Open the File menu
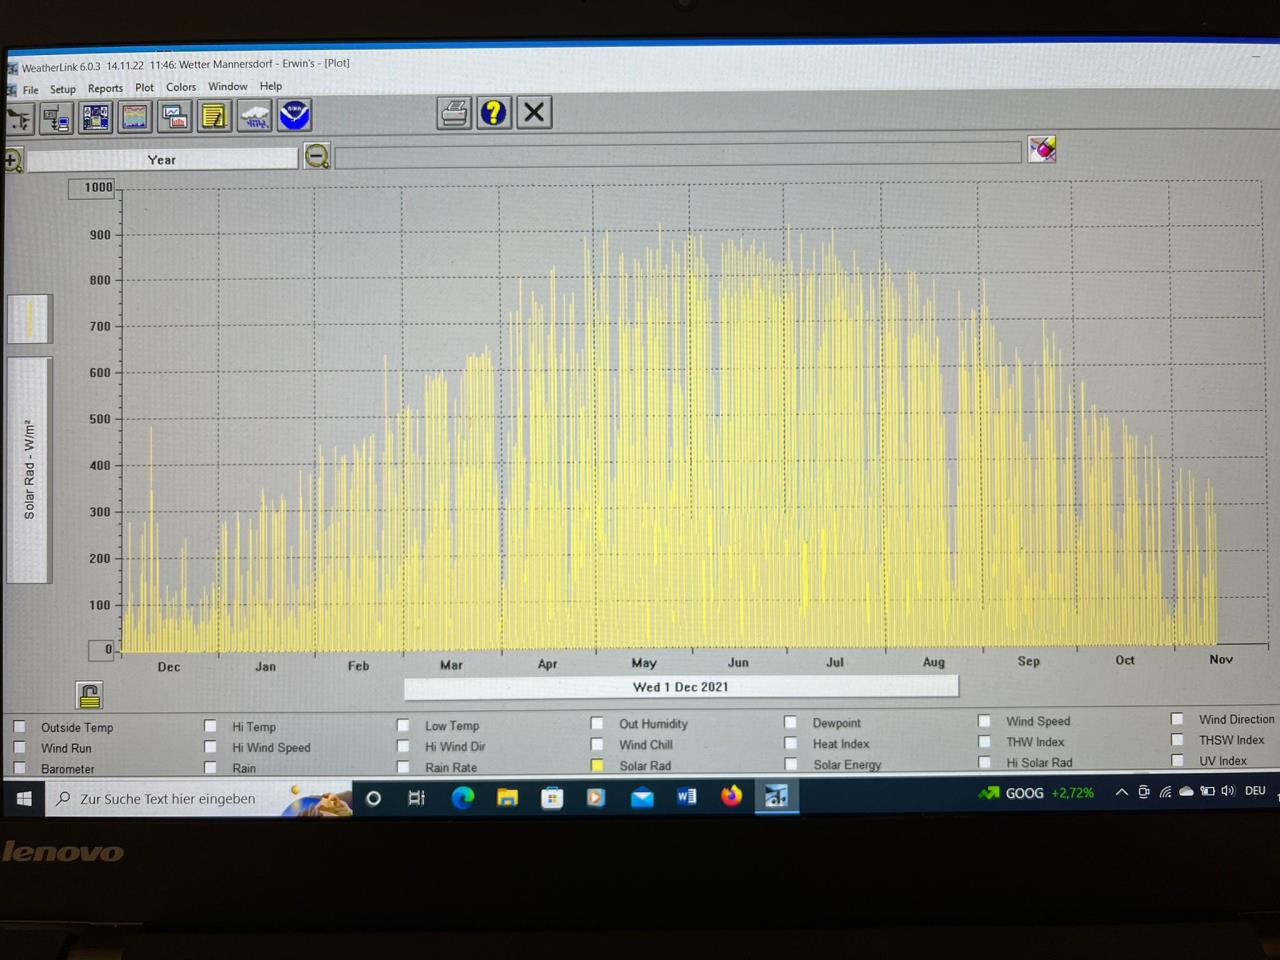Viewport: 1280px width, 960px height. (31, 90)
